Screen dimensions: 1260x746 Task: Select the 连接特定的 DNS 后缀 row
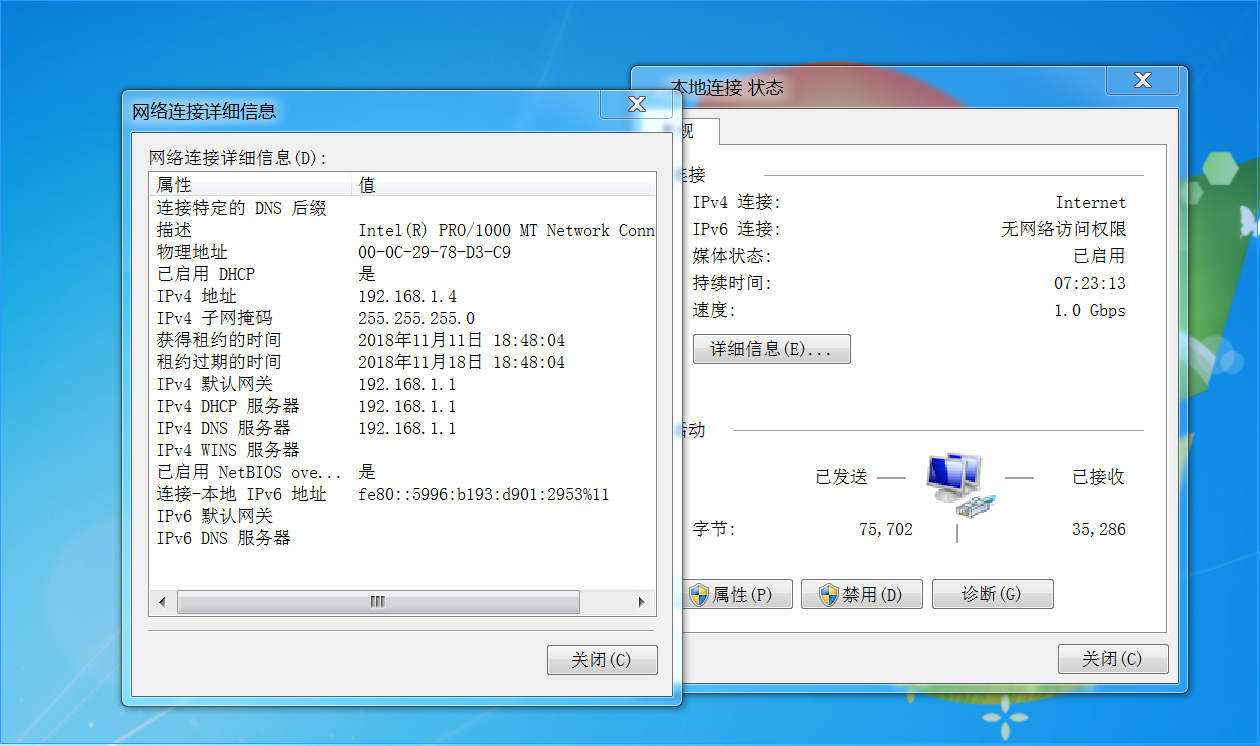[x=402, y=208]
